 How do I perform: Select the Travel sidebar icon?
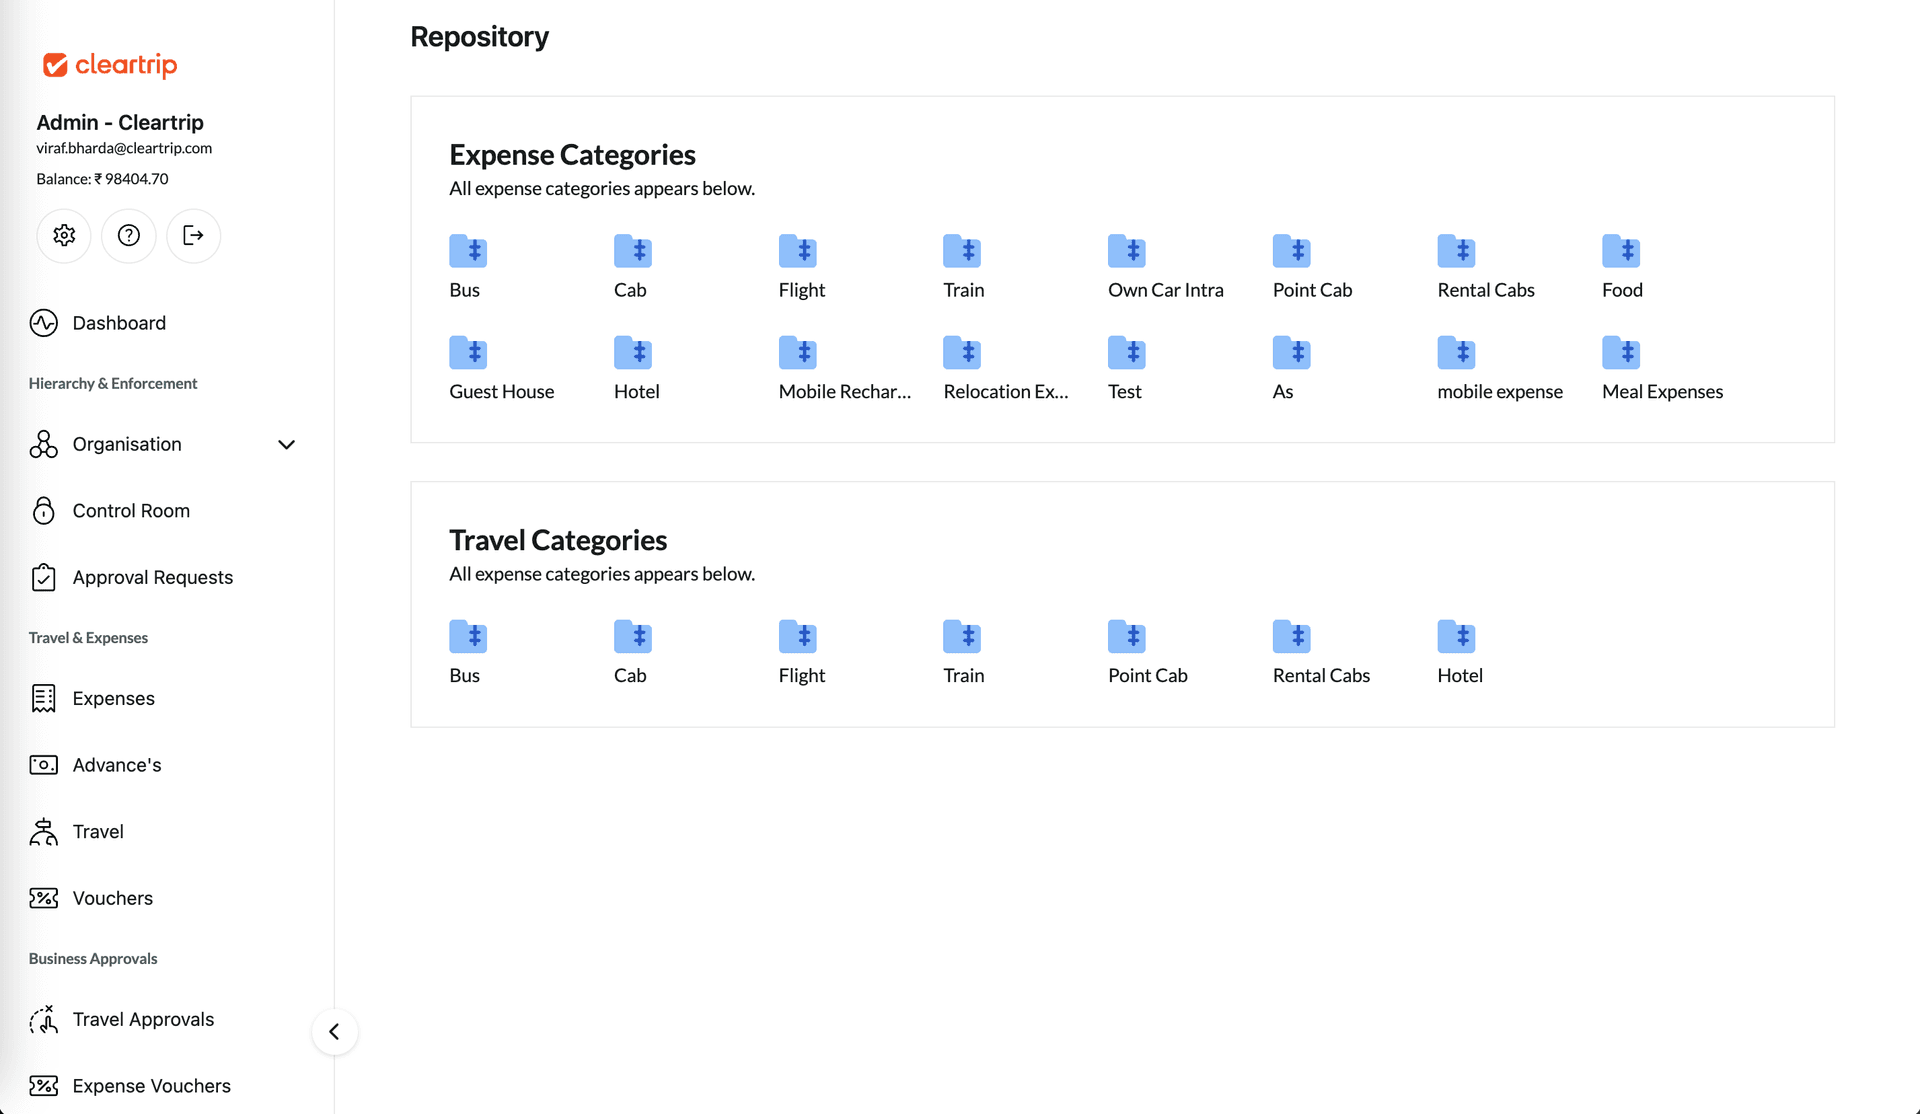[43, 831]
